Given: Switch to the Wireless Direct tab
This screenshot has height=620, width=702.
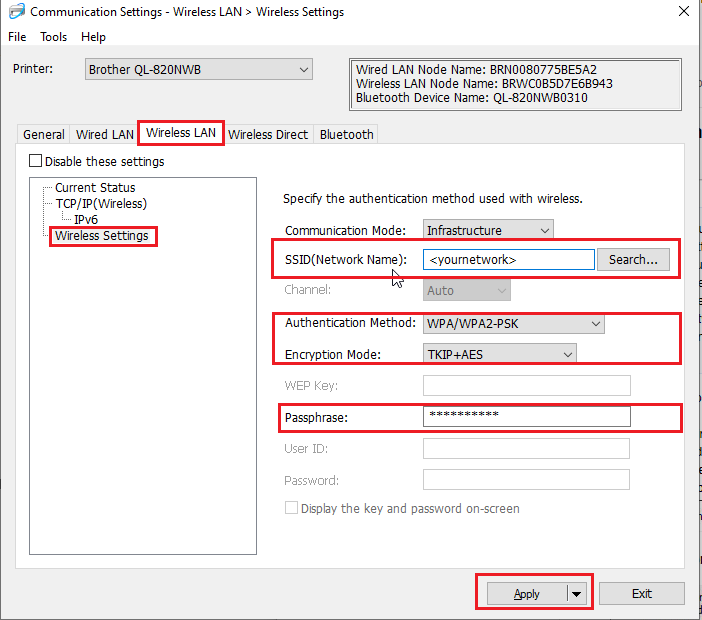Looking at the screenshot, I should pos(269,134).
